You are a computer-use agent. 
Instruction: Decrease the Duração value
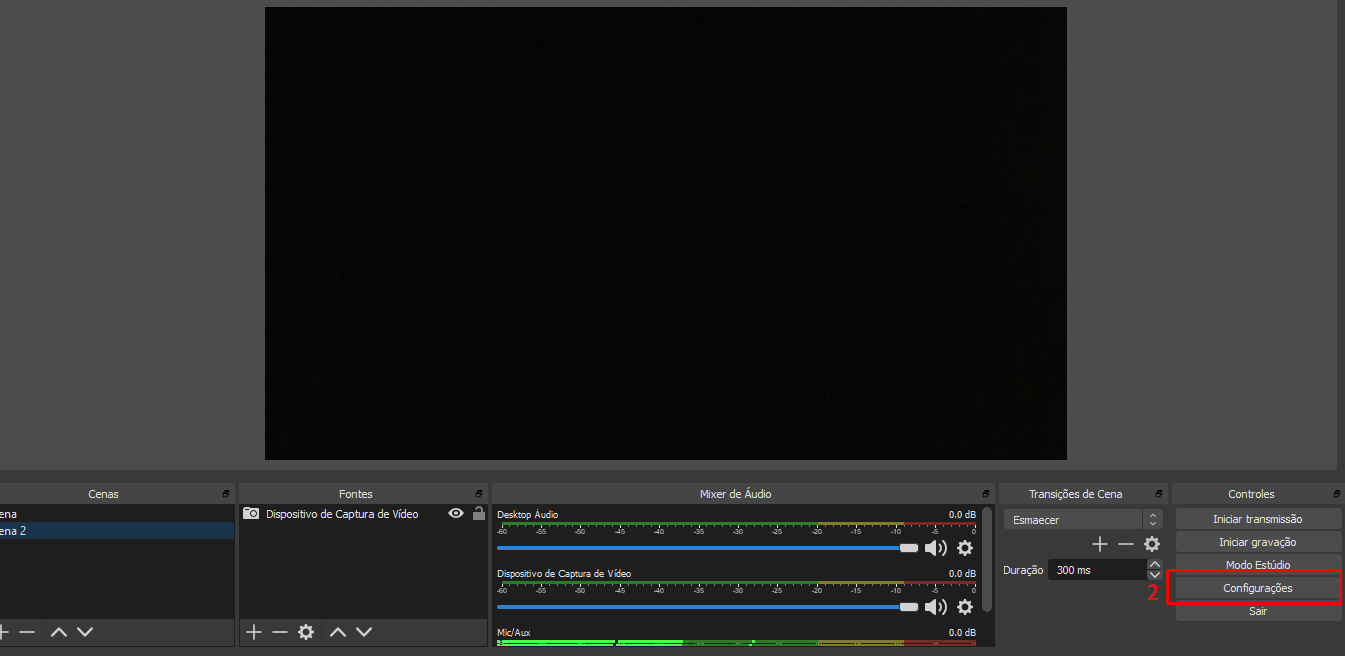(1155, 575)
